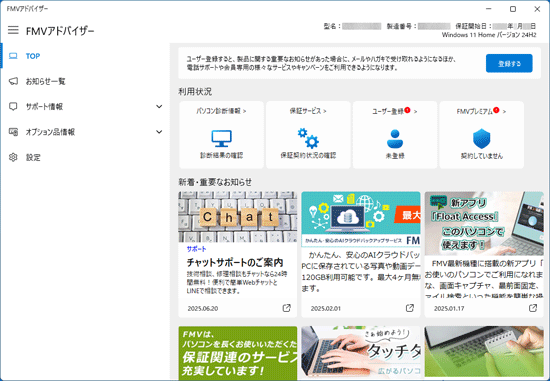Click the red badge on FMVプレミアム
The height and width of the screenshot is (381, 550).
tap(496, 110)
